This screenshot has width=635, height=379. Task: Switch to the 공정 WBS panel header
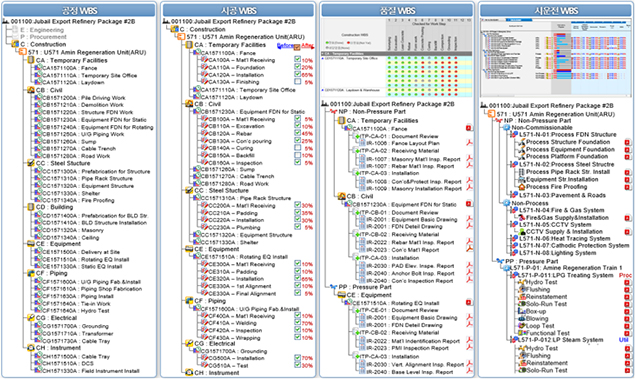coord(79,10)
